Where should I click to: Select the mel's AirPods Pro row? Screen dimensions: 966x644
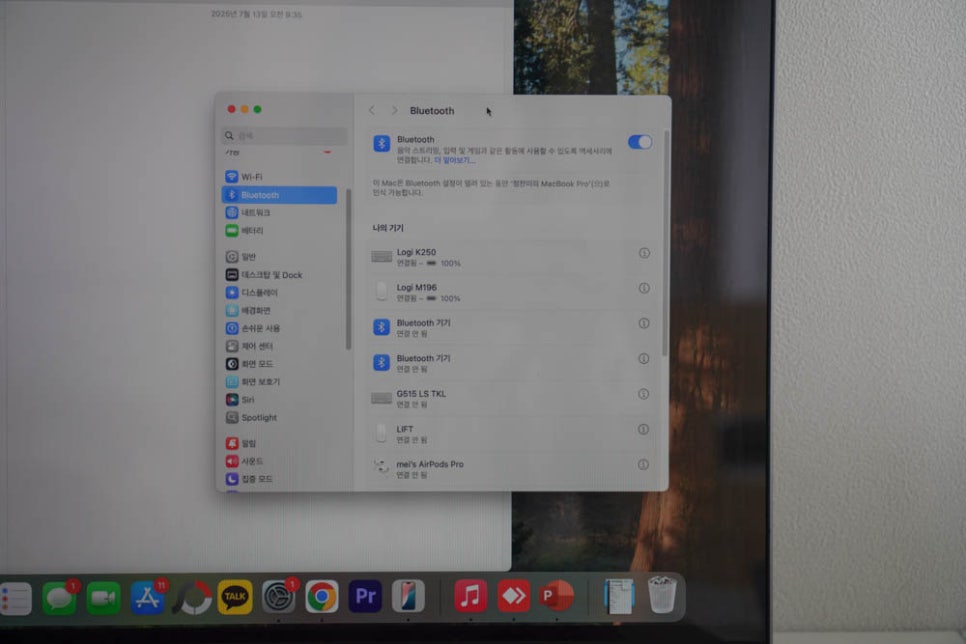tap(511, 468)
